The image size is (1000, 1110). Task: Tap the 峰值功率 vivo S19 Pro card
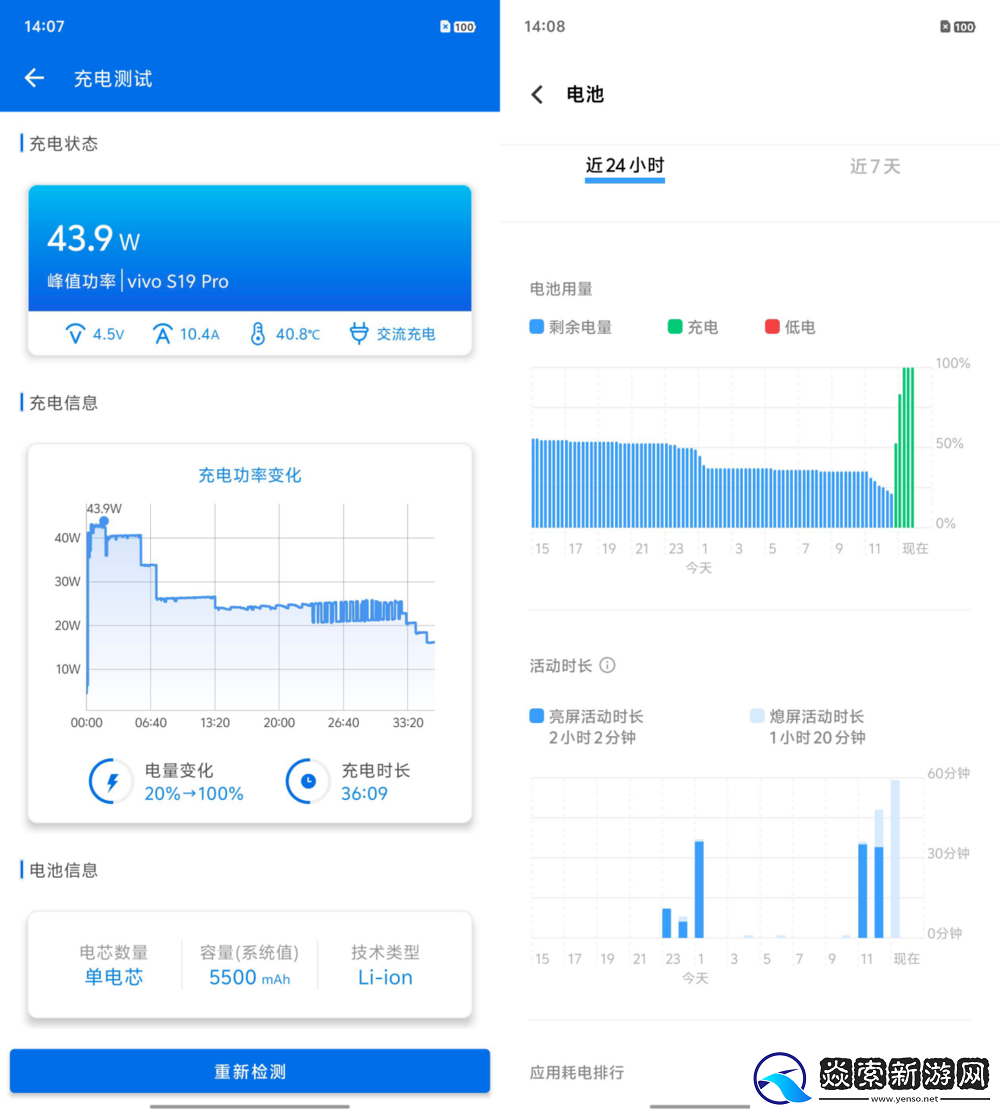pos(250,246)
